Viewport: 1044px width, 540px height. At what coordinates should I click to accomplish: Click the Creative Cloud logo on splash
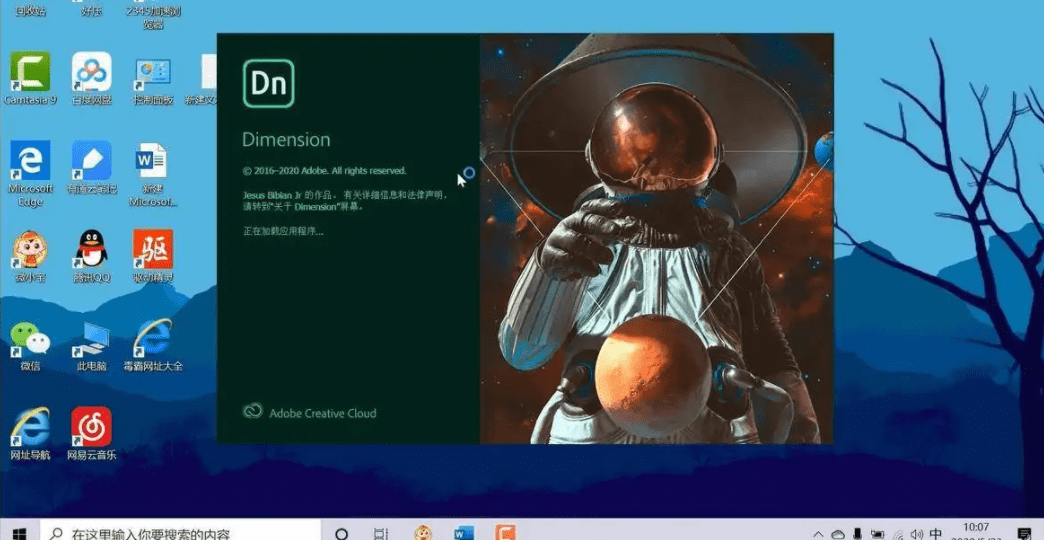coord(253,411)
